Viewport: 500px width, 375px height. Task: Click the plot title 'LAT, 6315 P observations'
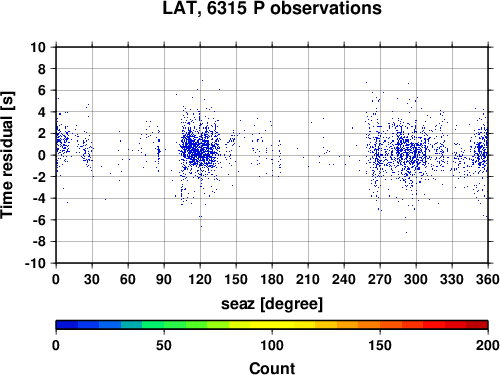click(x=272, y=8)
